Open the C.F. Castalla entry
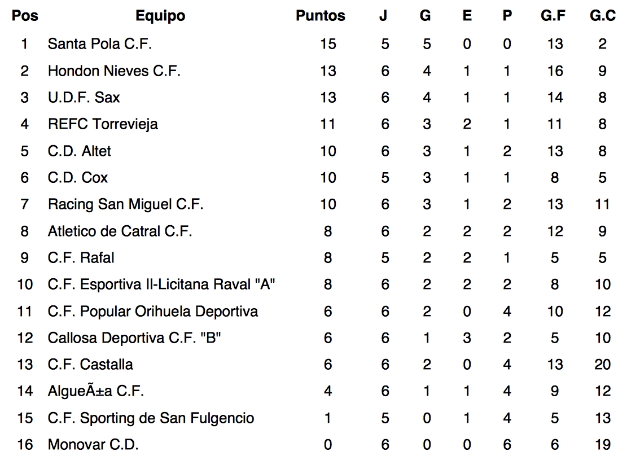This screenshot has width=640, height=460. point(90,364)
